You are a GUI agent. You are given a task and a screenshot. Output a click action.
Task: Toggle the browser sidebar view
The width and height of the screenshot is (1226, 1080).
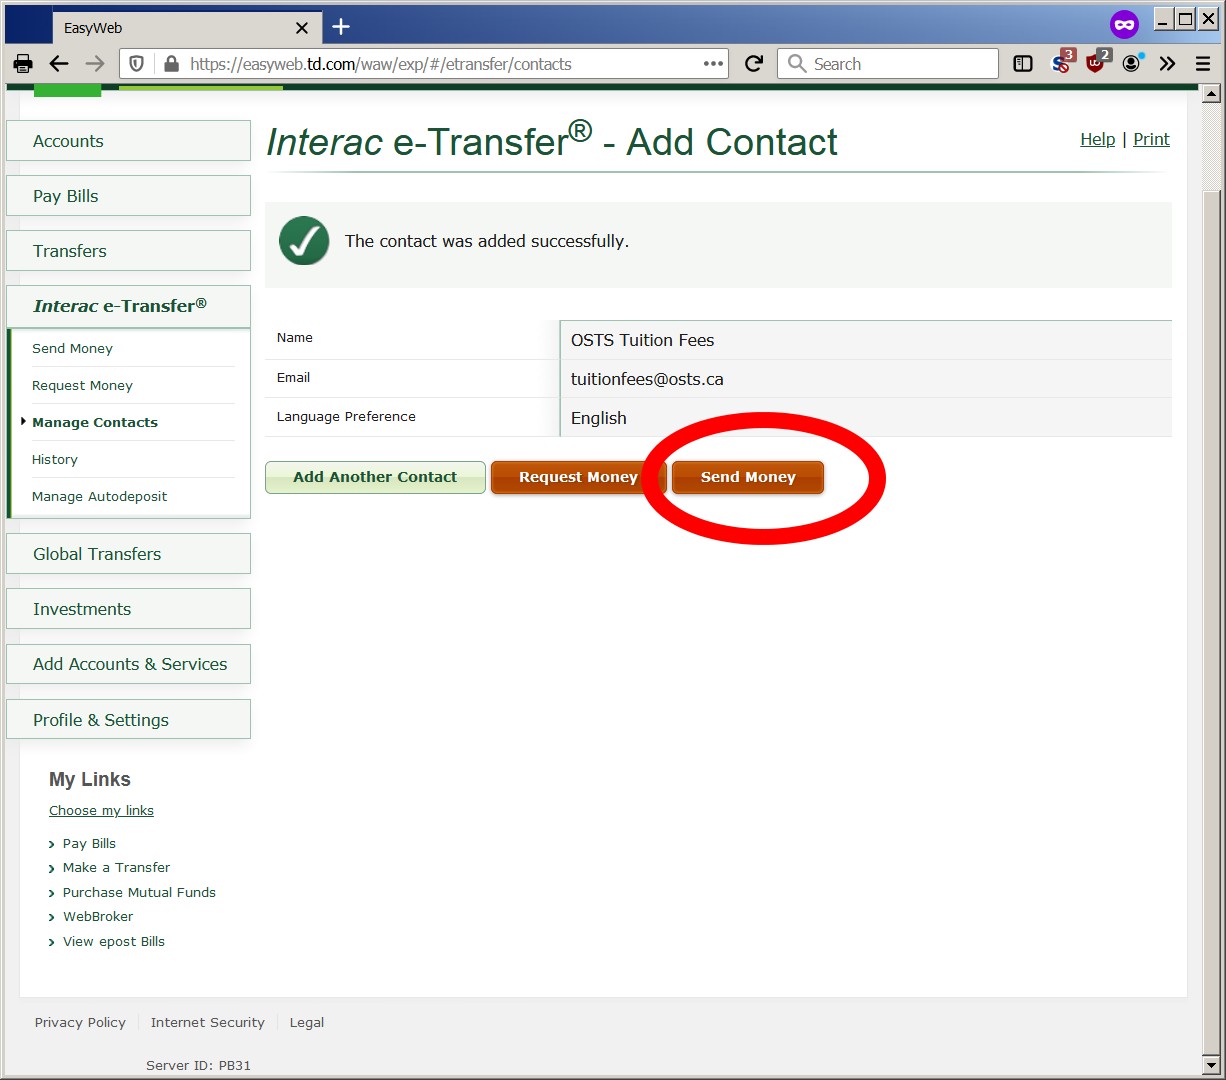pos(1022,63)
